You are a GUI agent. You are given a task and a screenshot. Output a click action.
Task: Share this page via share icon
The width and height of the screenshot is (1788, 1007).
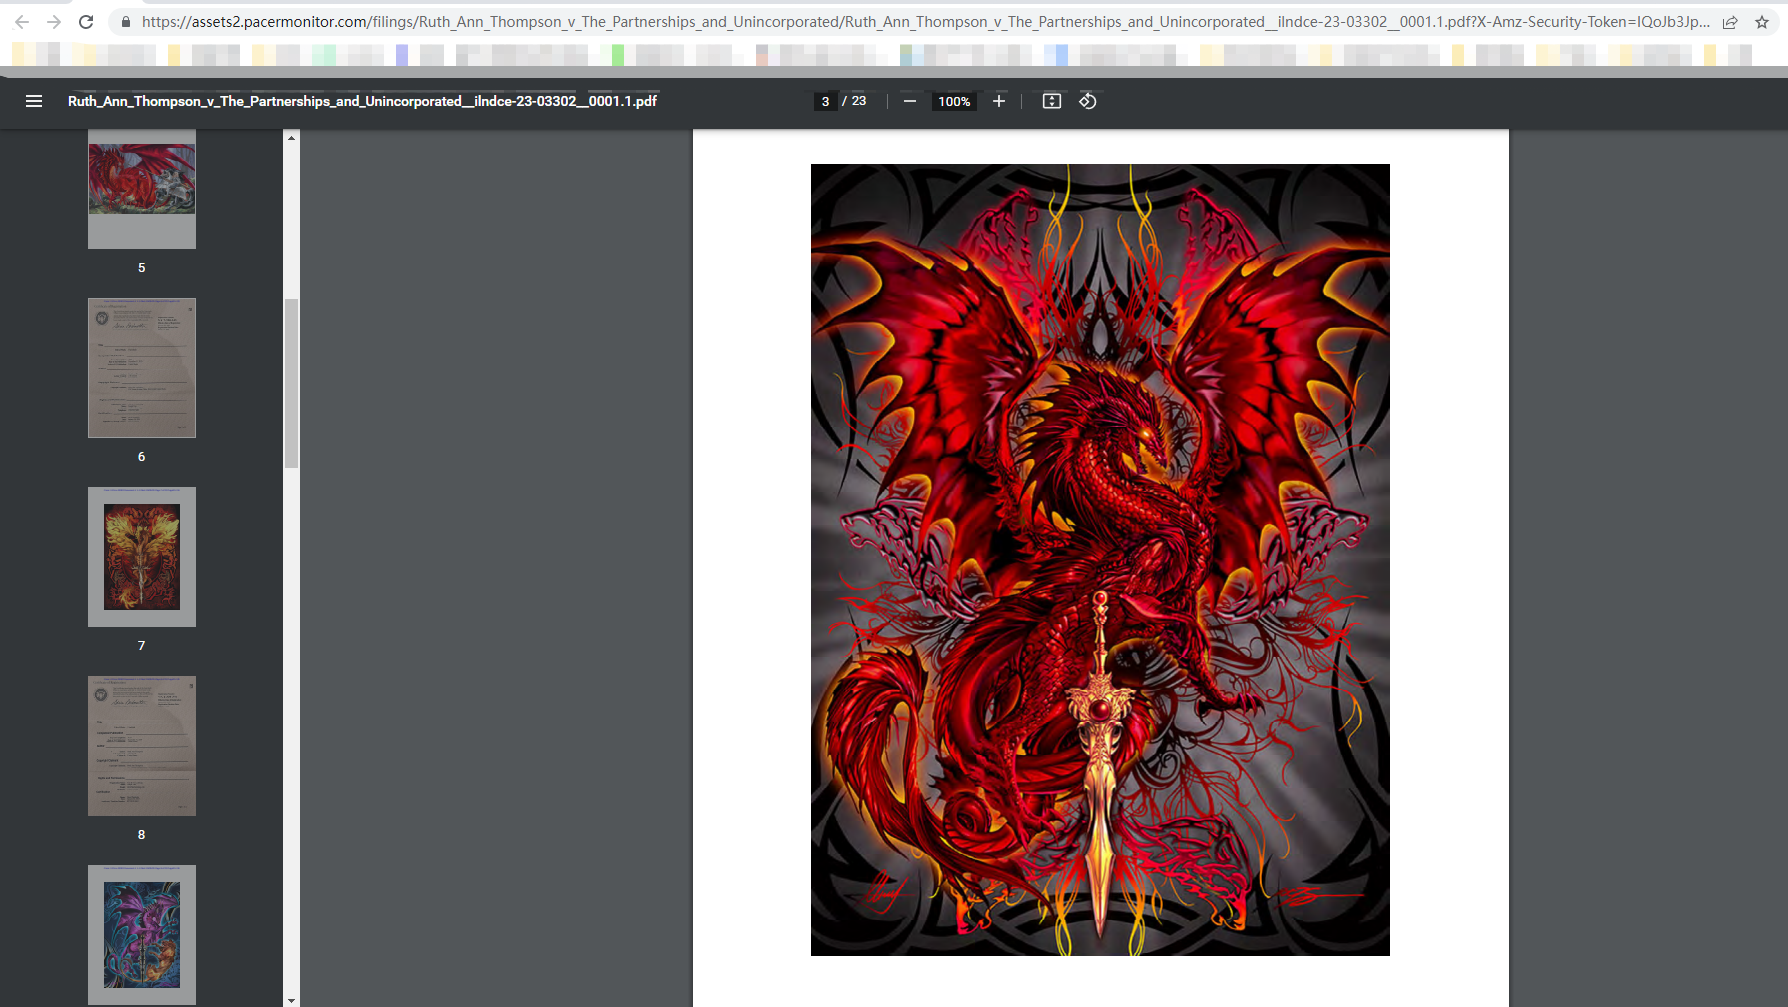[x=1729, y=22]
